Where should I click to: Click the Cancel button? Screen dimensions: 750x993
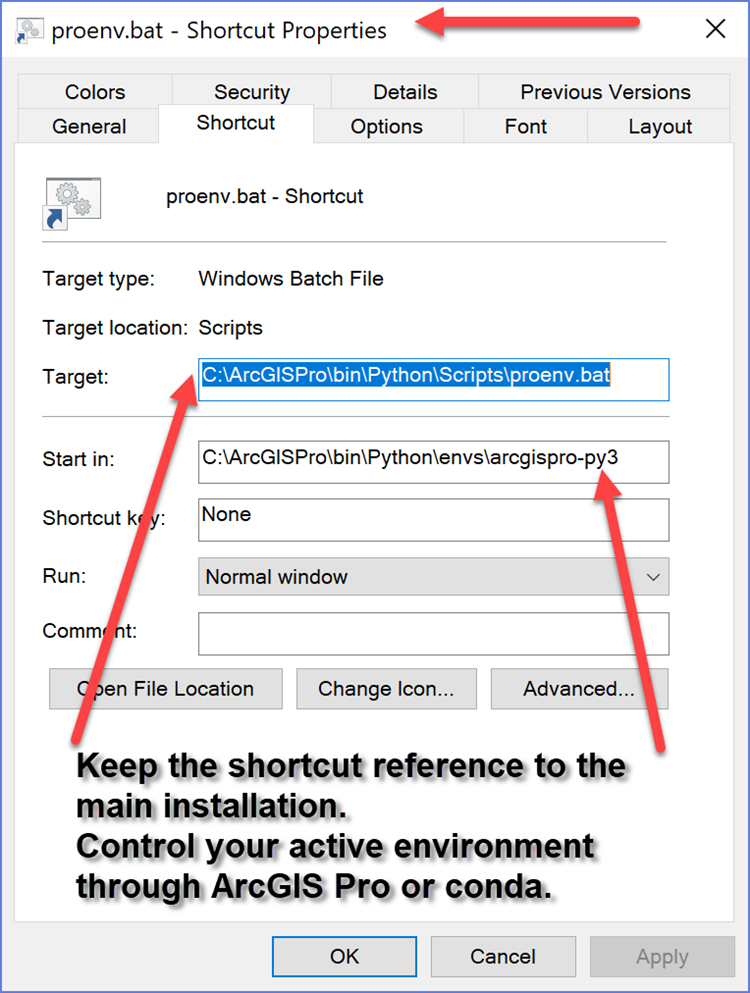503,956
